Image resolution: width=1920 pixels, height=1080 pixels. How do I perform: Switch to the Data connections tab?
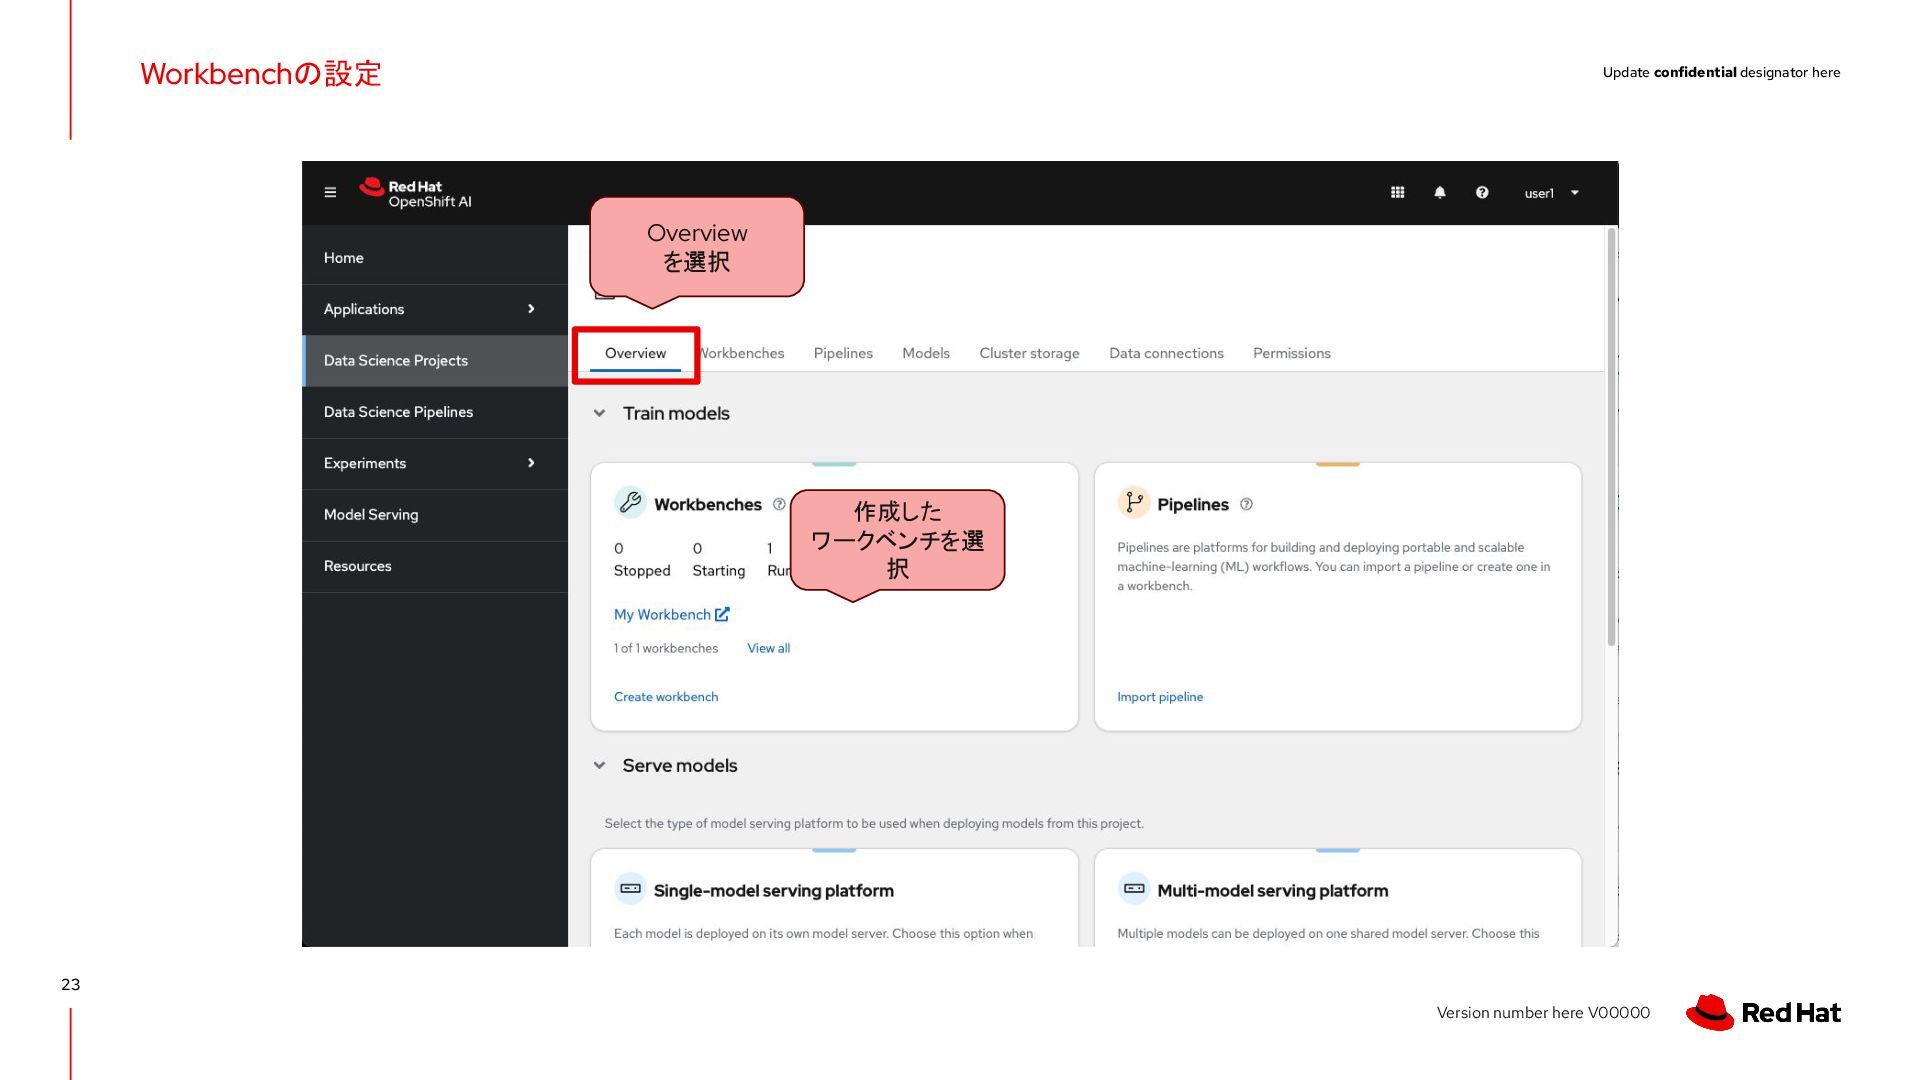tap(1166, 353)
